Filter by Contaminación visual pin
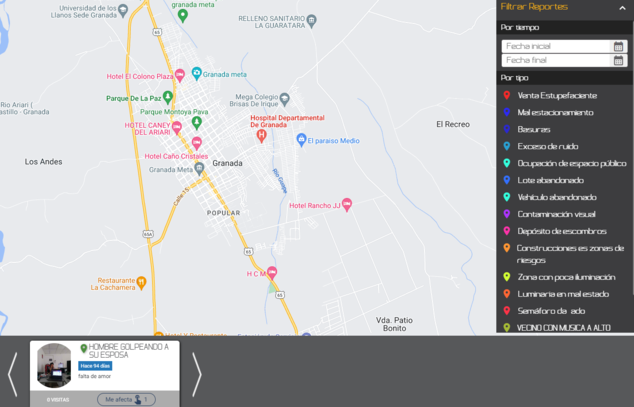 507,214
